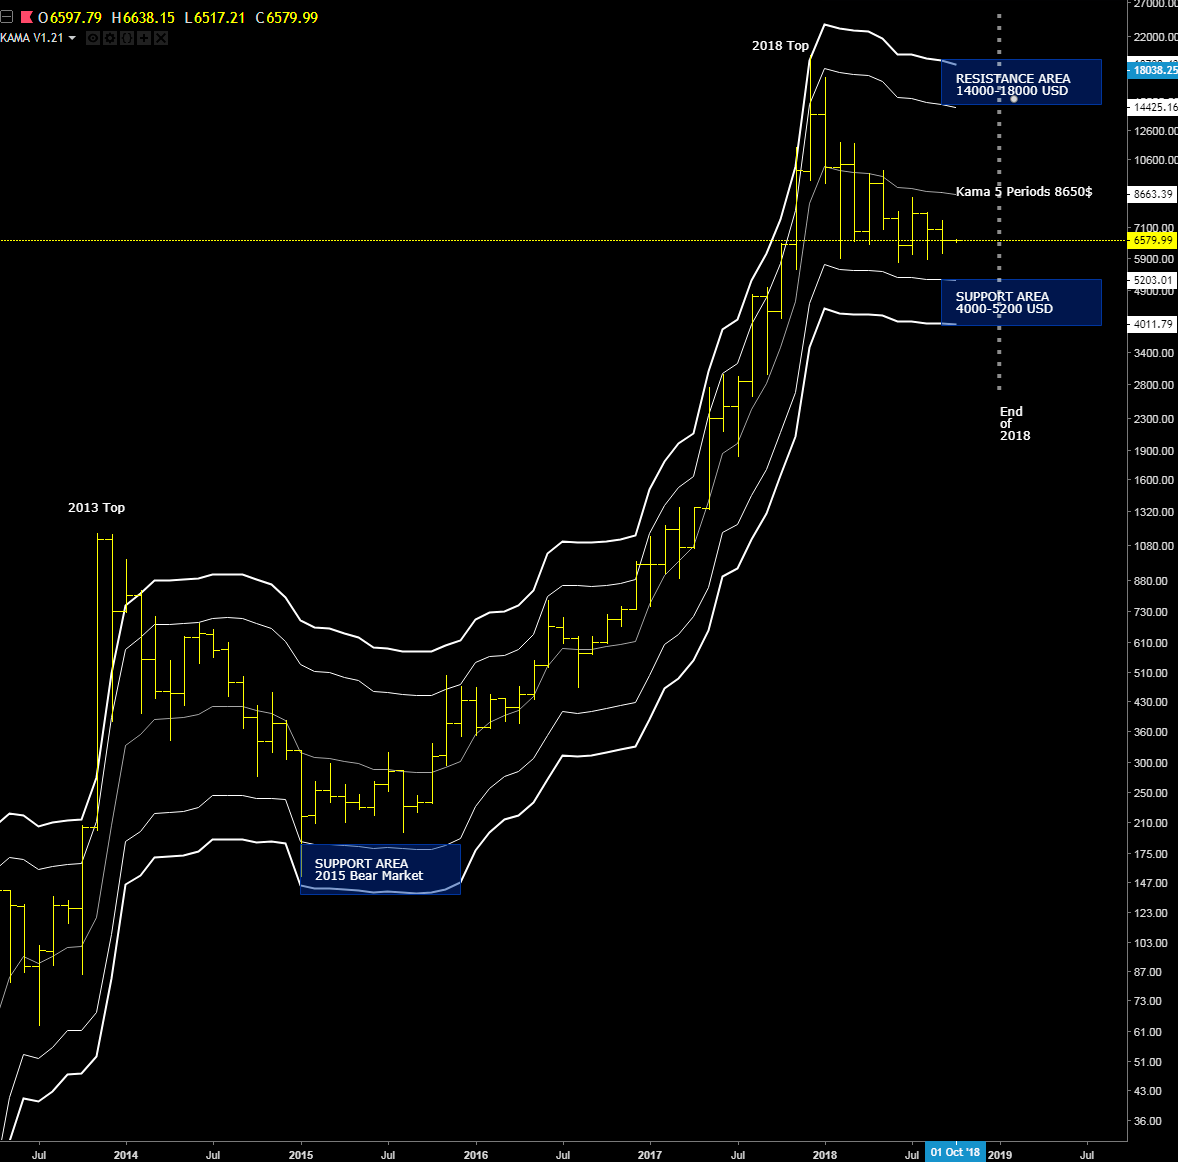This screenshot has width=1178, height=1162.
Task: Select the SUPPORT AREA 4000-5200 USD box
Action: pos(1020,302)
